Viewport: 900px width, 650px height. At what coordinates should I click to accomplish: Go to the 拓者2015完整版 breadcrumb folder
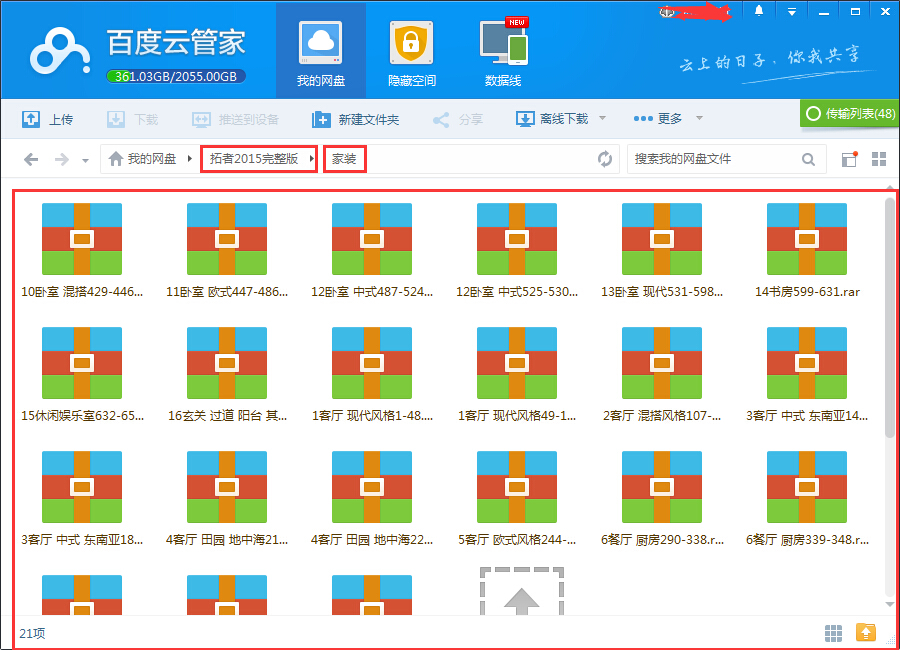click(254, 158)
